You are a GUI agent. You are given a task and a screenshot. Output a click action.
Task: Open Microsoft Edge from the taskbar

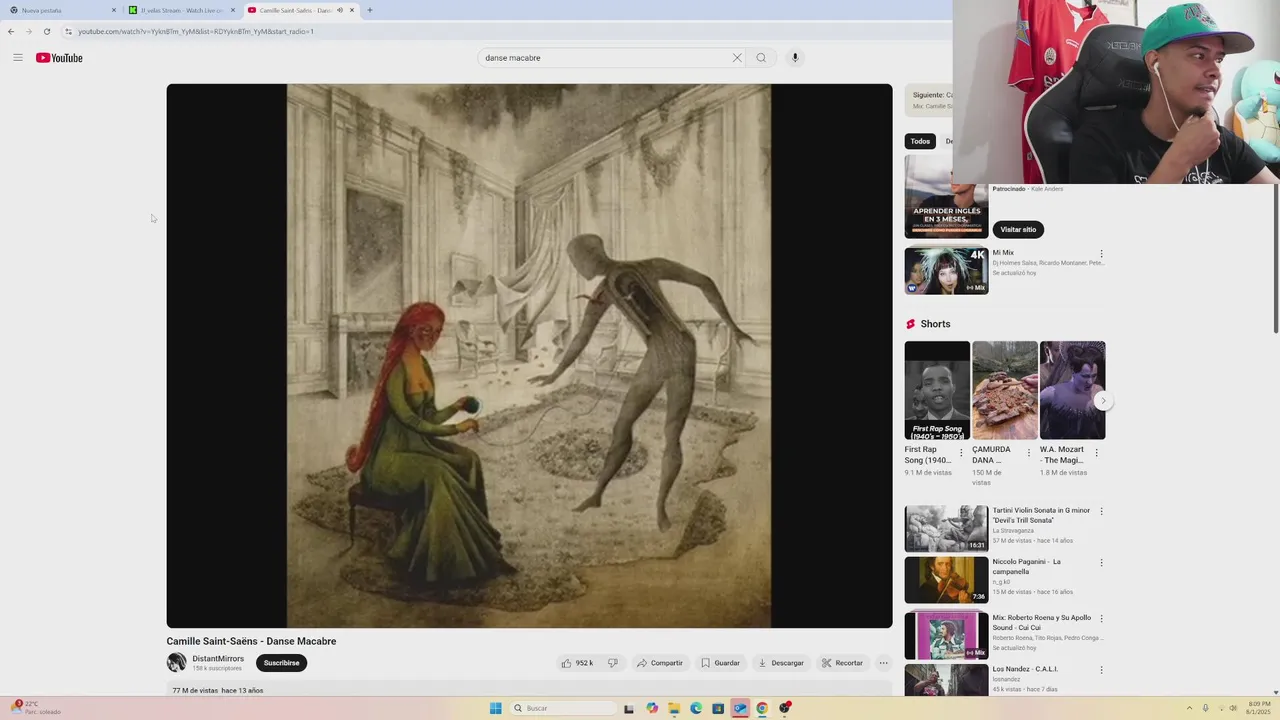(696, 708)
